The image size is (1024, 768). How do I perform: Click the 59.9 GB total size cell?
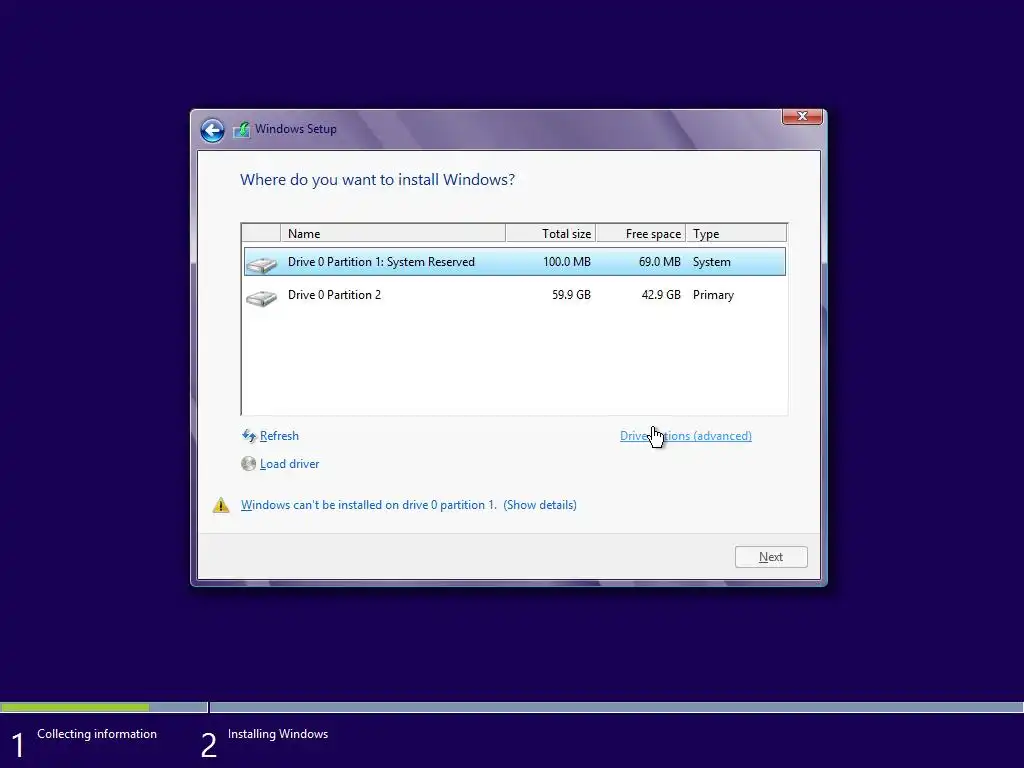coord(571,295)
